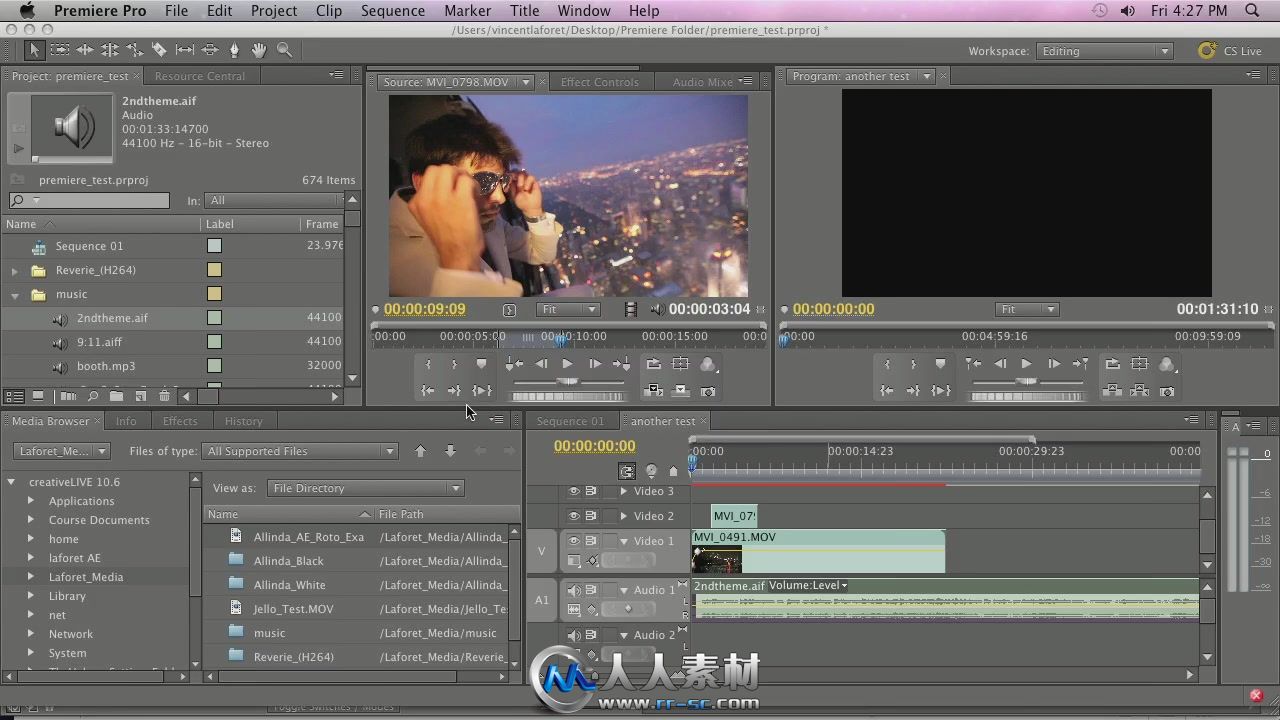The width and height of the screenshot is (1280, 720).
Task: Toggle Snap magnet in timeline
Action: tap(627, 471)
